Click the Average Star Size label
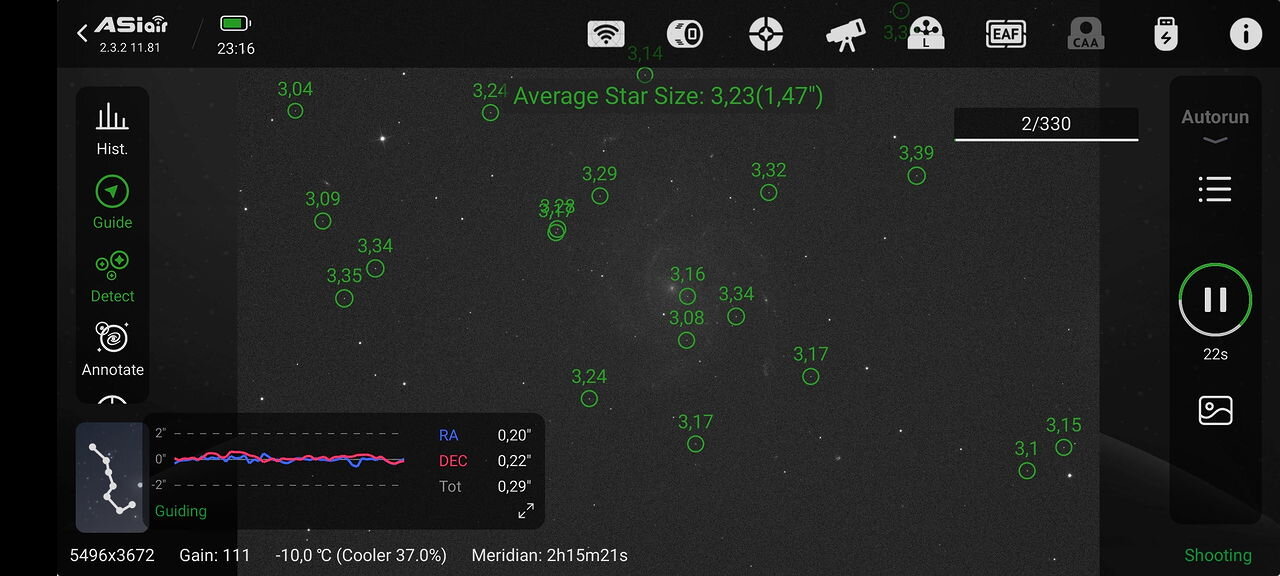Screen dimensions: 1280x576 (668, 96)
